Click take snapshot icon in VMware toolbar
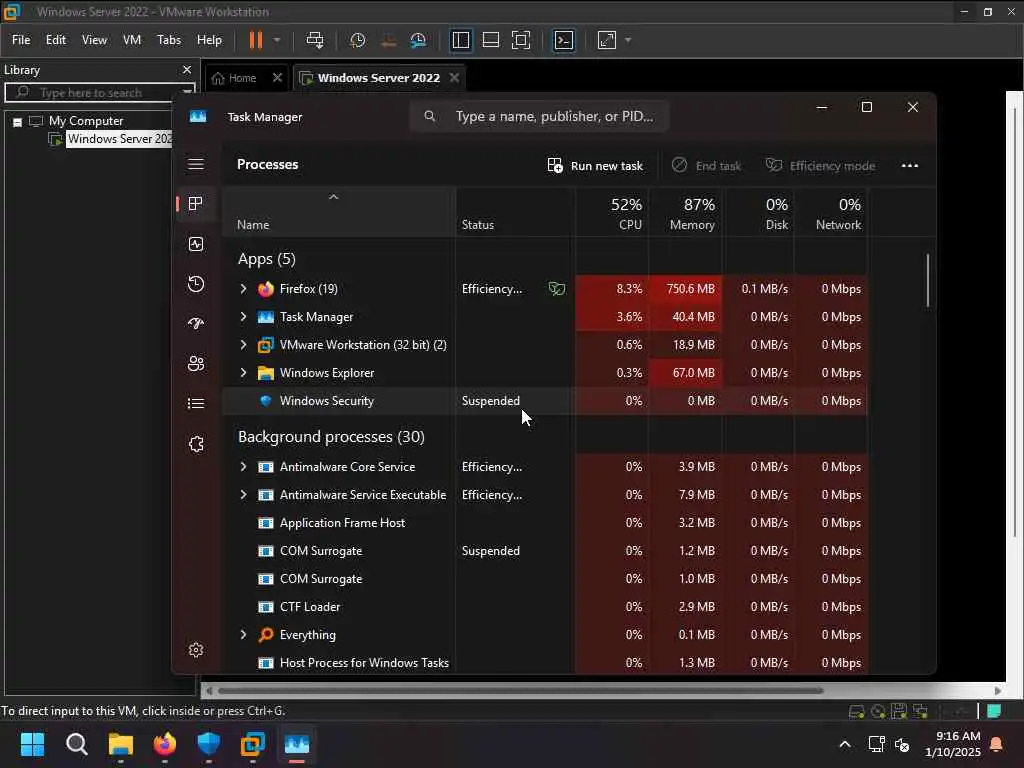 (357, 40)
